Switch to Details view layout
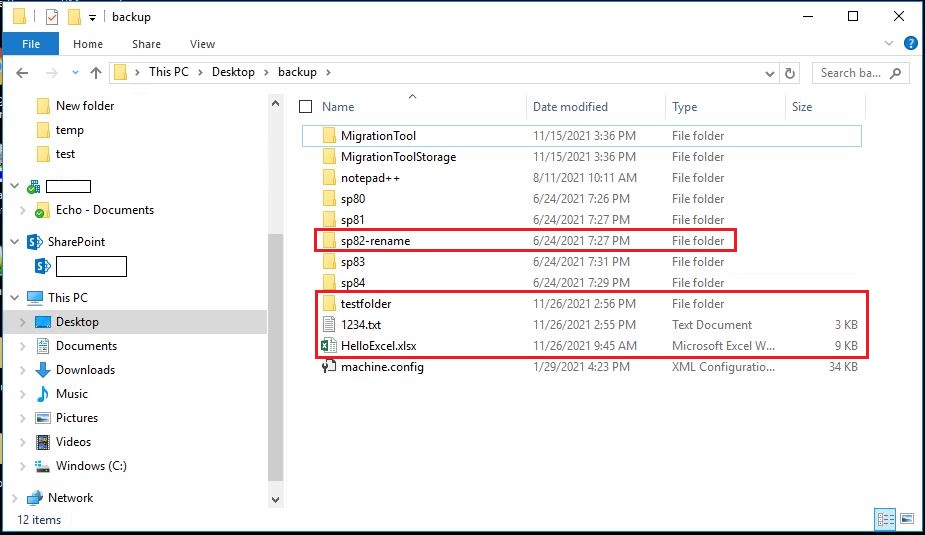Viewport: 925px width, 535px height. click(x=885, y=519)
